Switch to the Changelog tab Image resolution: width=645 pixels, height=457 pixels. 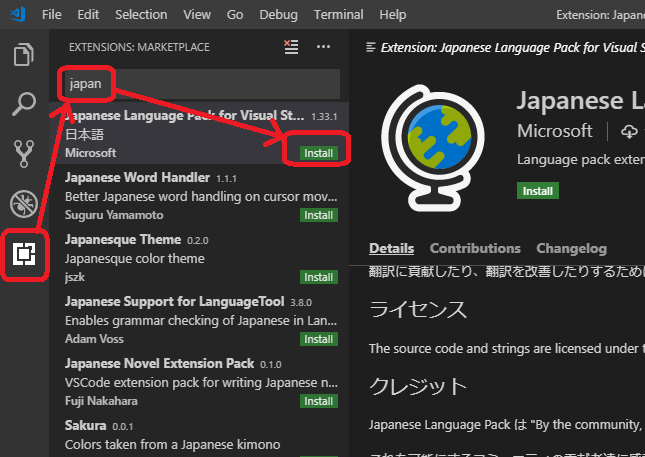click(571, 248)
